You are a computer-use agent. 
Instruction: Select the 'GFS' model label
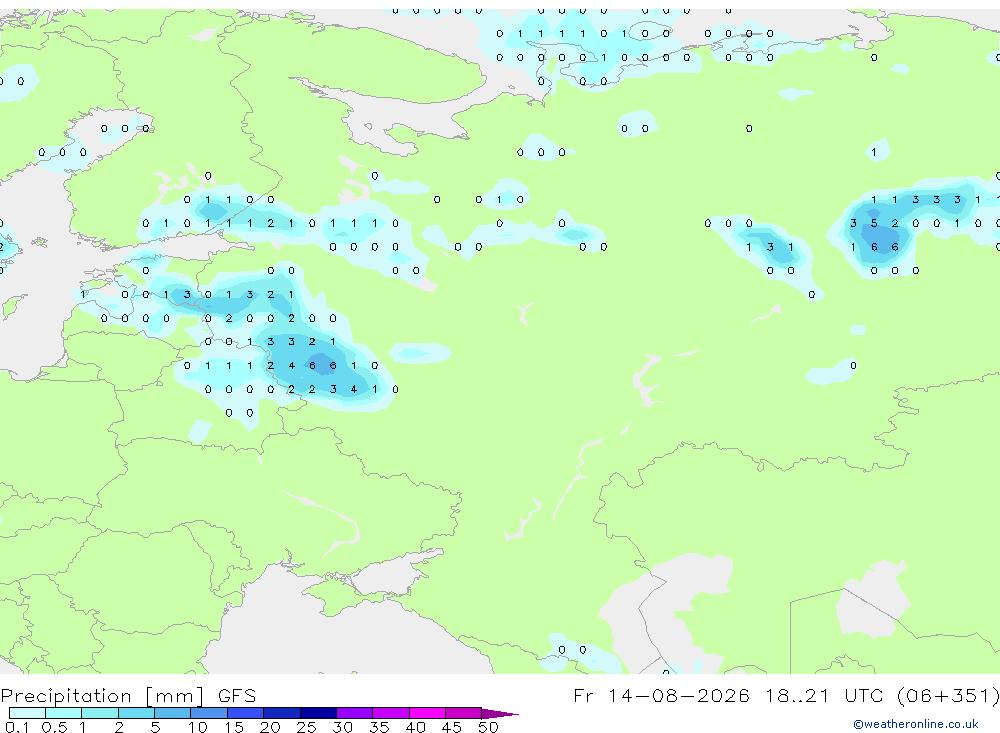click(x=237, y=696)
